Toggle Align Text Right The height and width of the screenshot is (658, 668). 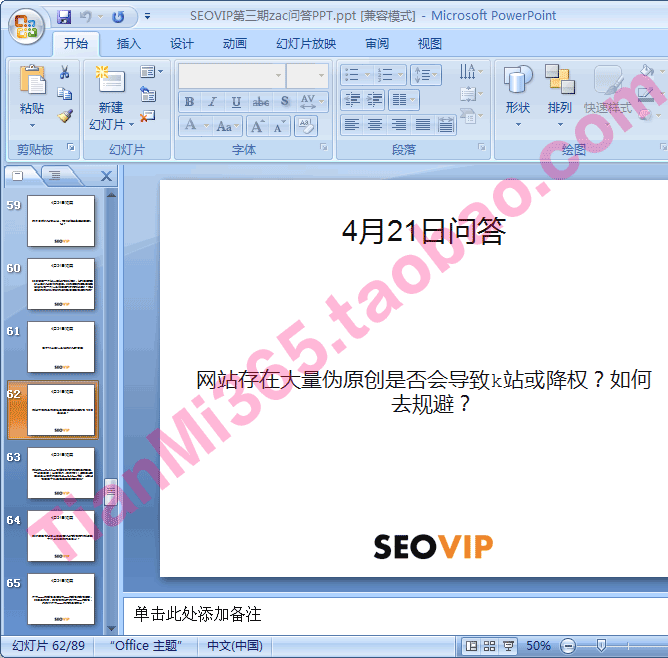399,125
